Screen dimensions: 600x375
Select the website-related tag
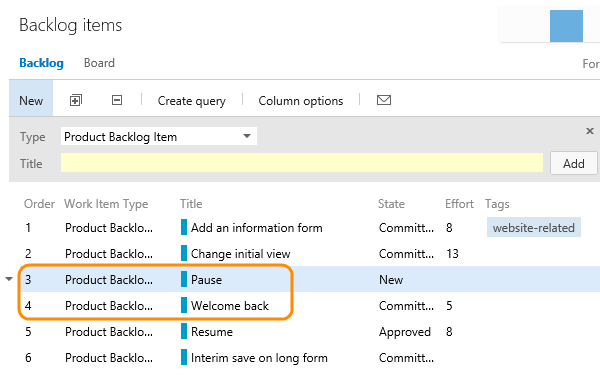pyautogui.click(x=533, y=228)
